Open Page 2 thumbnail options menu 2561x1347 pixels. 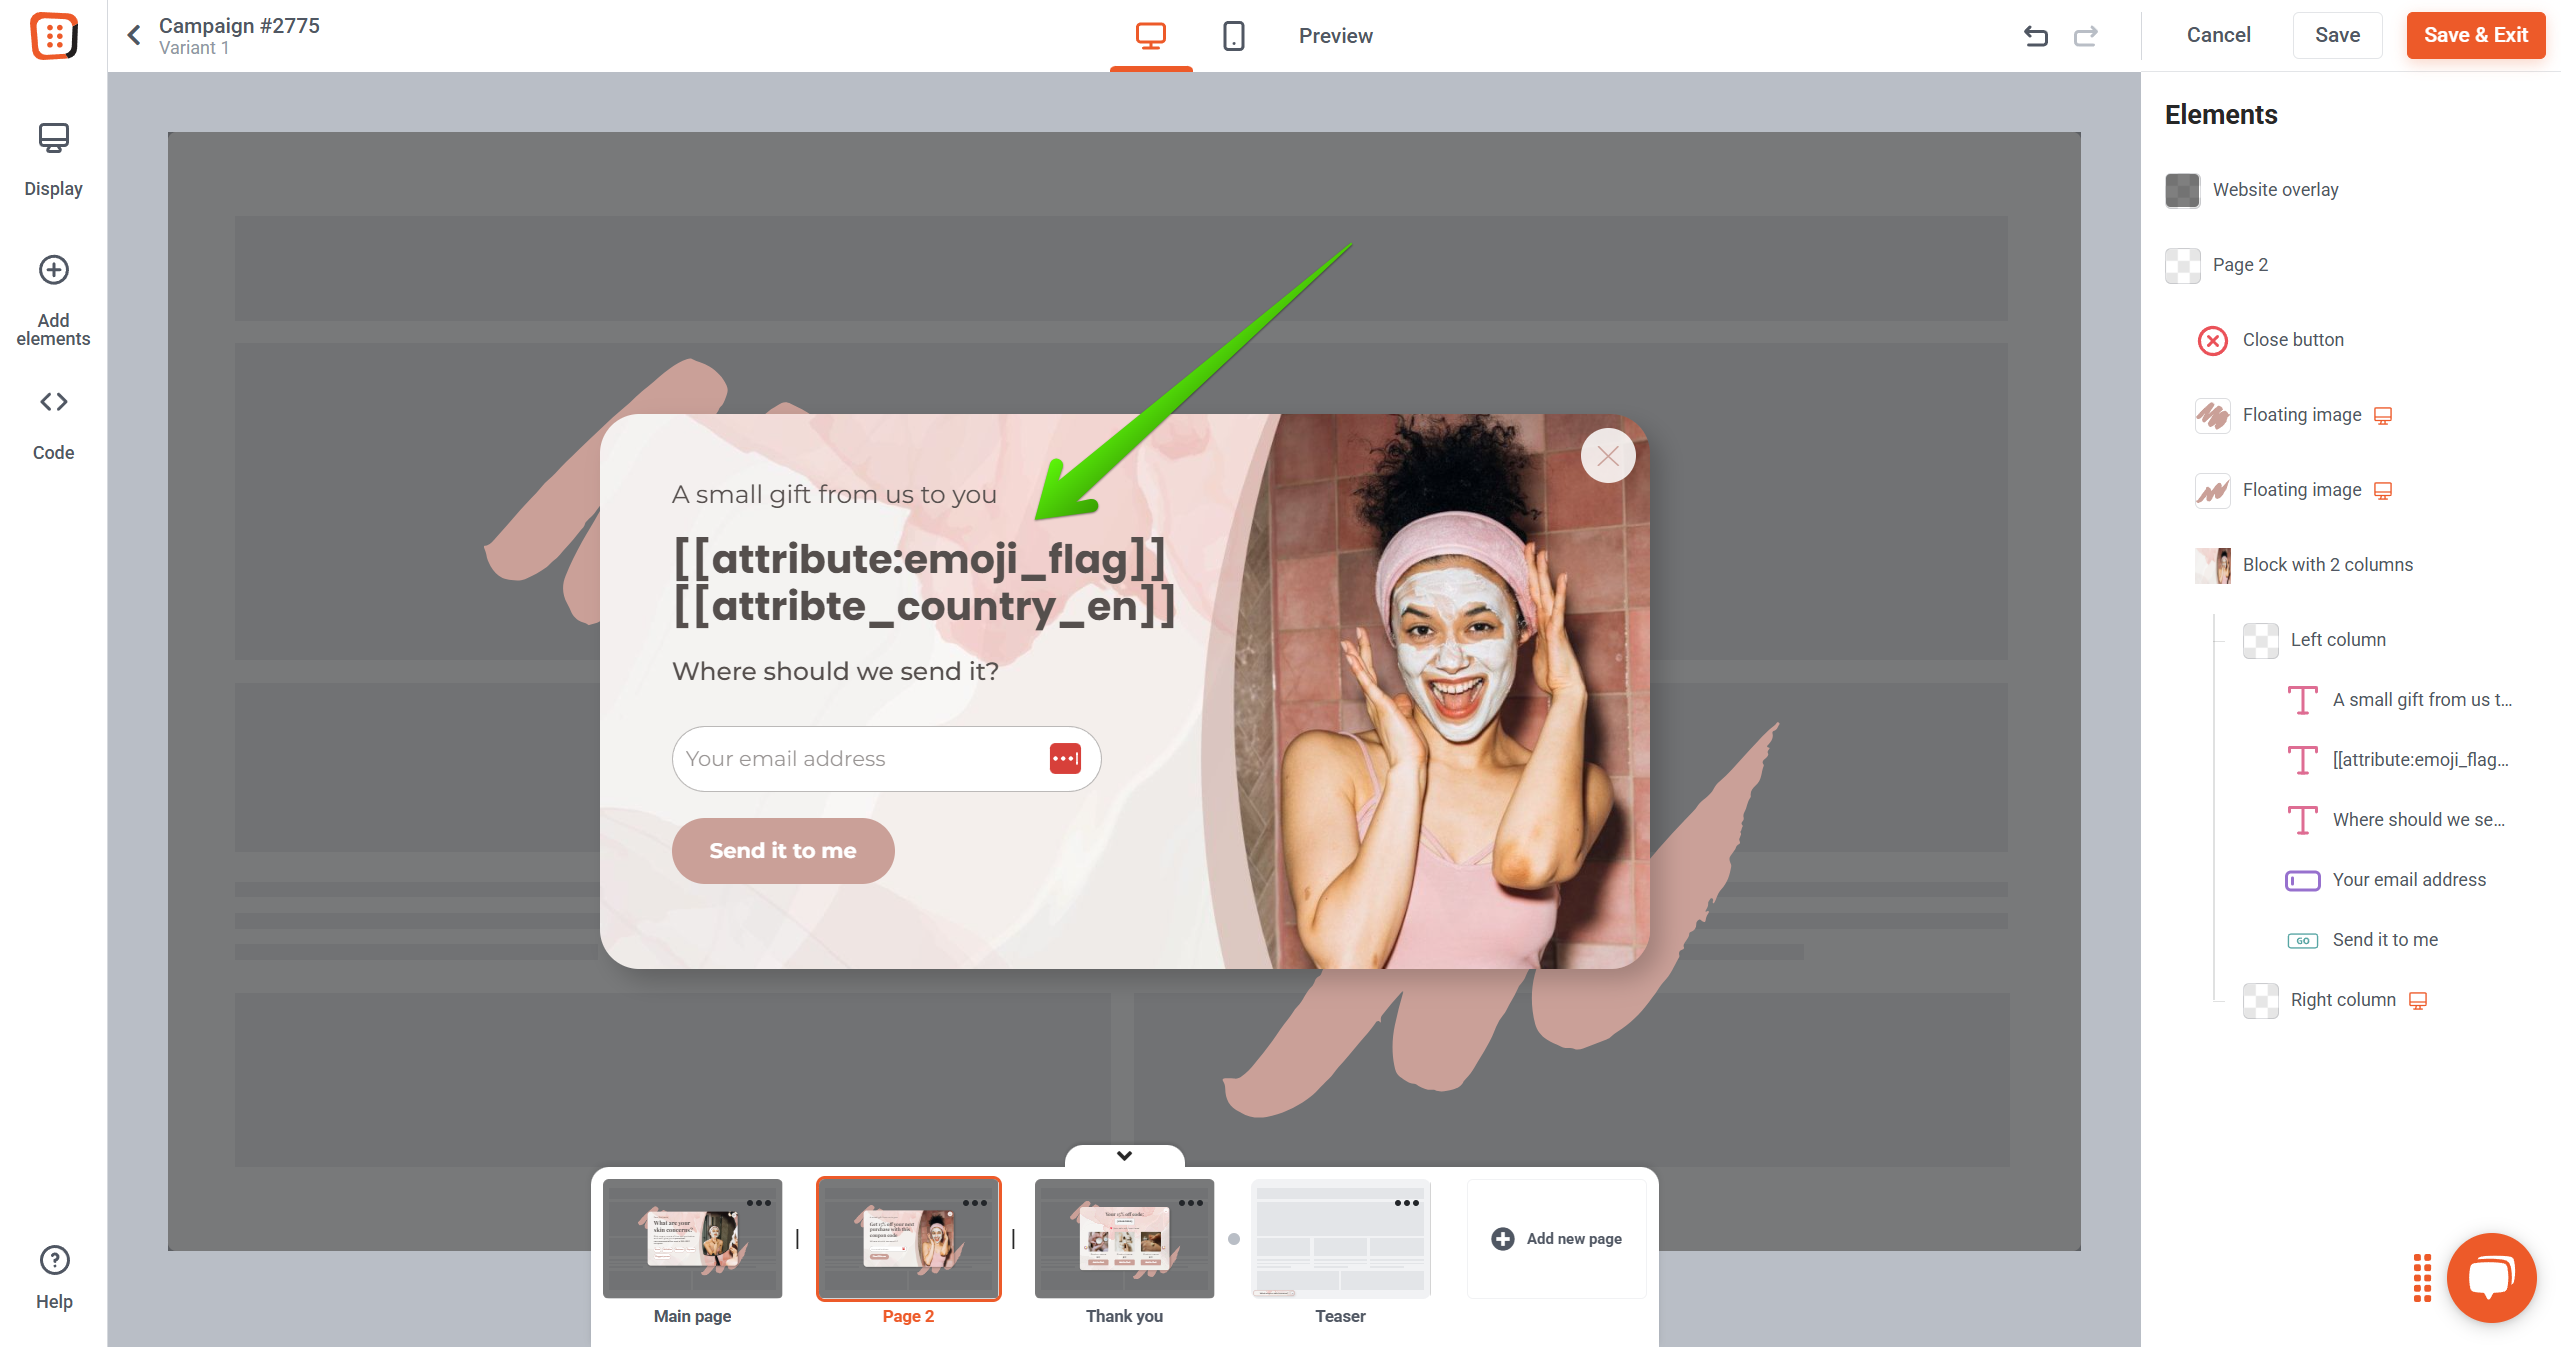tap(975, 1203)
